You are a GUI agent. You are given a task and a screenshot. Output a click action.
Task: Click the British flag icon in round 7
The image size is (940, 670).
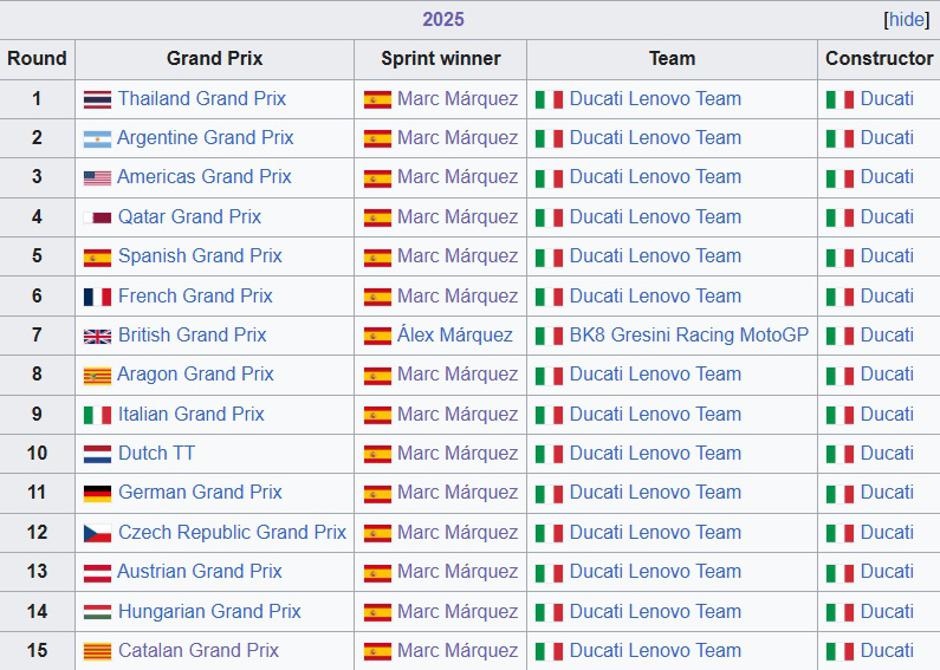point(97,336)
